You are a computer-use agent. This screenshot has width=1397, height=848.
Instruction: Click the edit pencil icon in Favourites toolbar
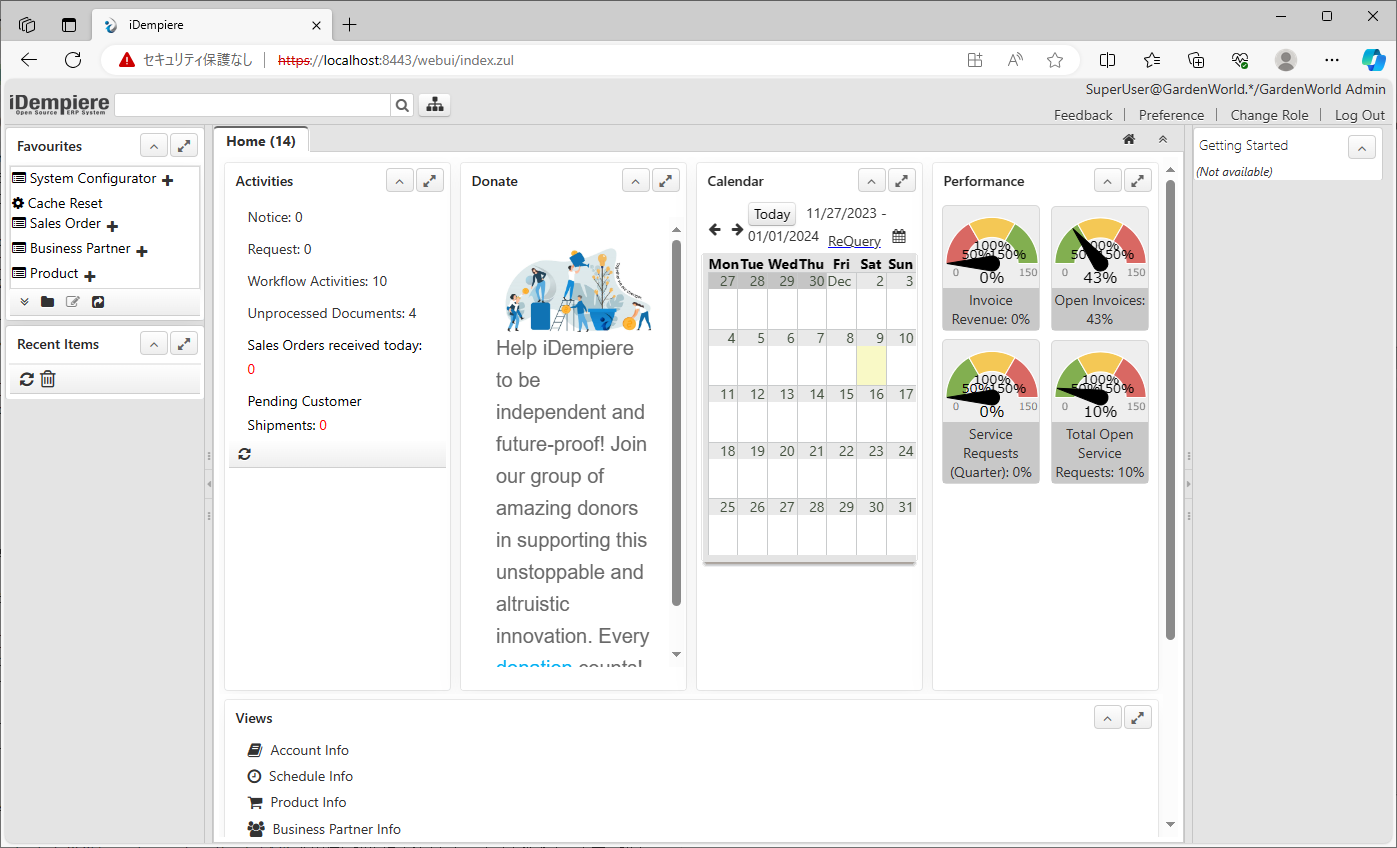73,302
